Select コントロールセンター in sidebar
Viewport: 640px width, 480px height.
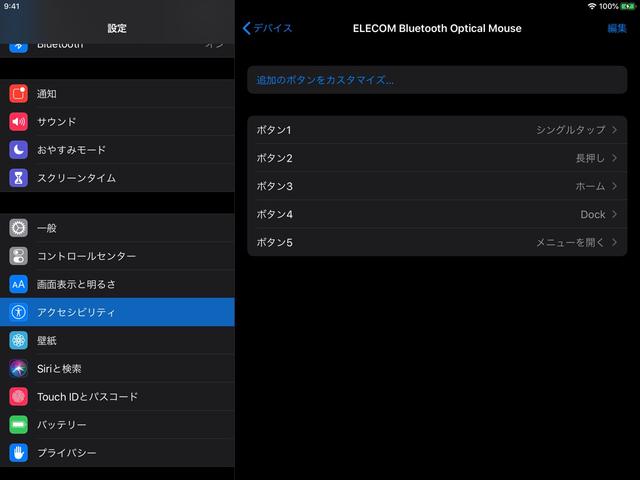tap(117, 256)
